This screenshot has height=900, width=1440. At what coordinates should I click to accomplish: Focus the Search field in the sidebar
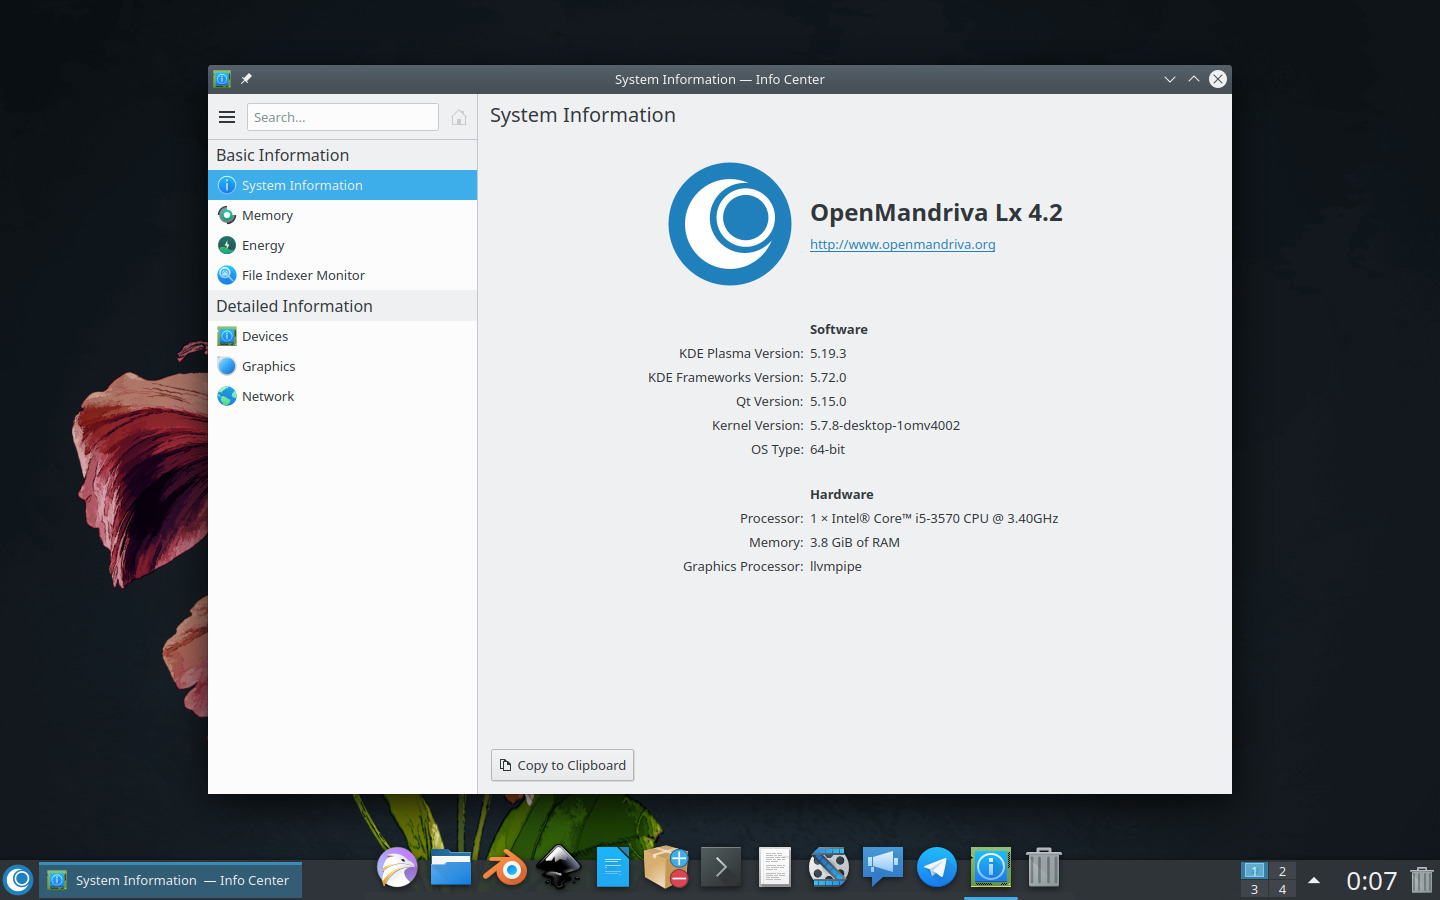click(342, 117)
